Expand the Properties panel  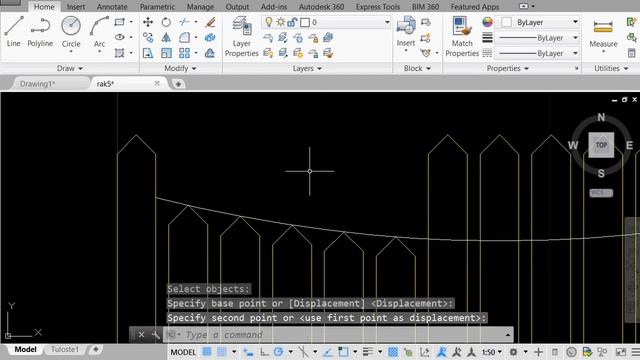click(507, 68)
